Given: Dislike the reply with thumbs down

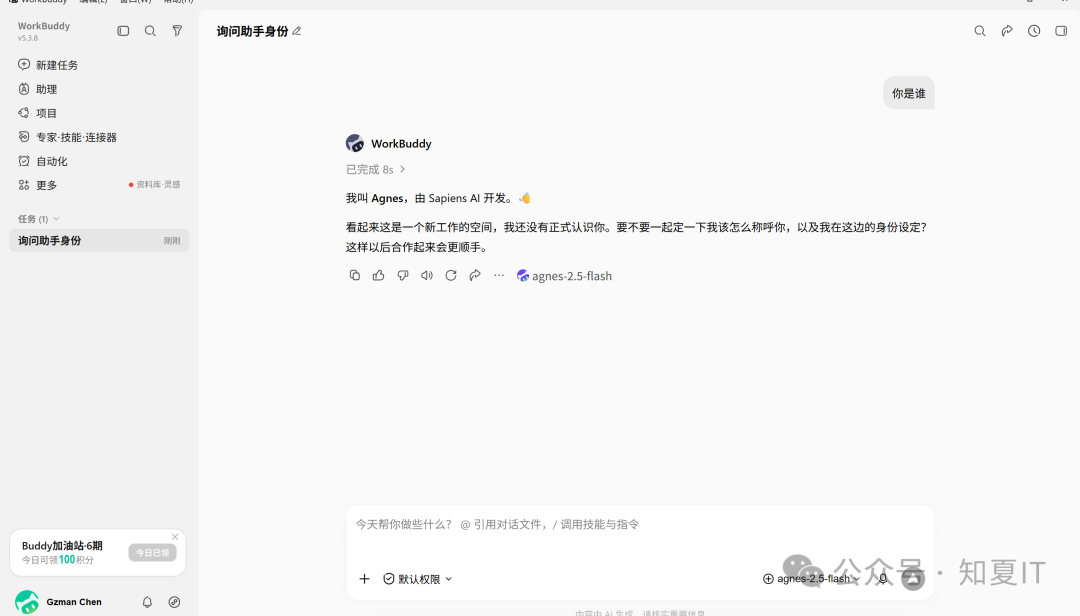Looking at the screenshot, I should pos(403,276).
